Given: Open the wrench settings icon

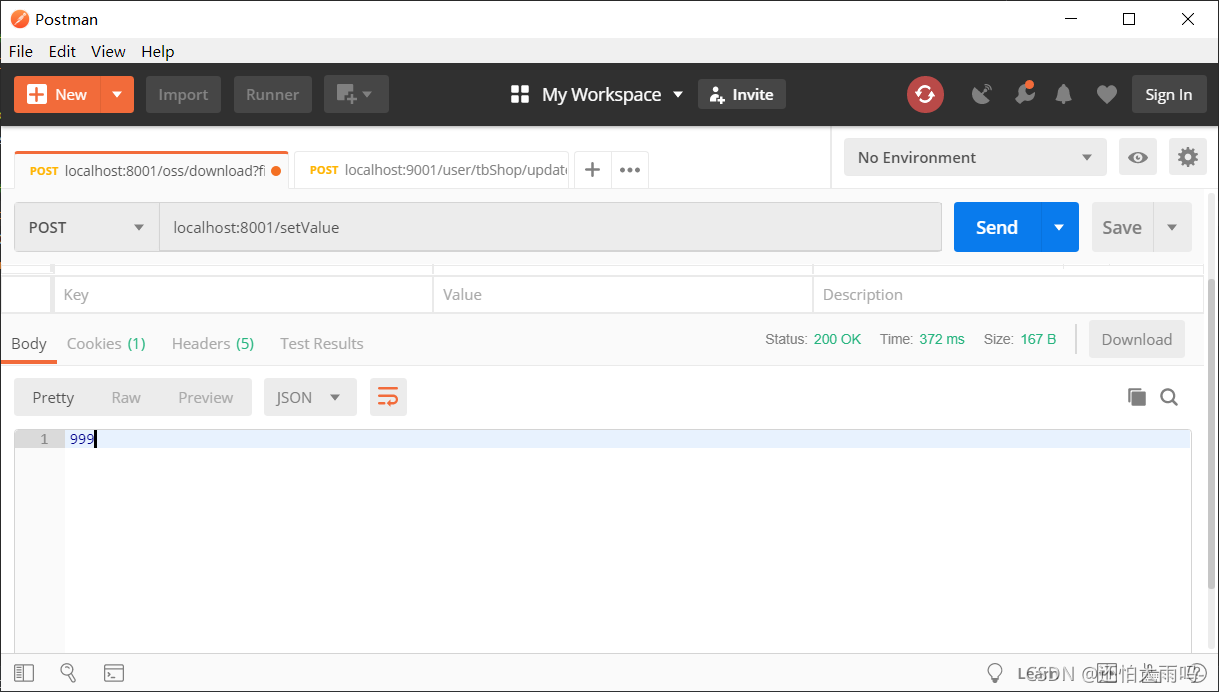Looking at the screenshot, I should (1024, 93).
